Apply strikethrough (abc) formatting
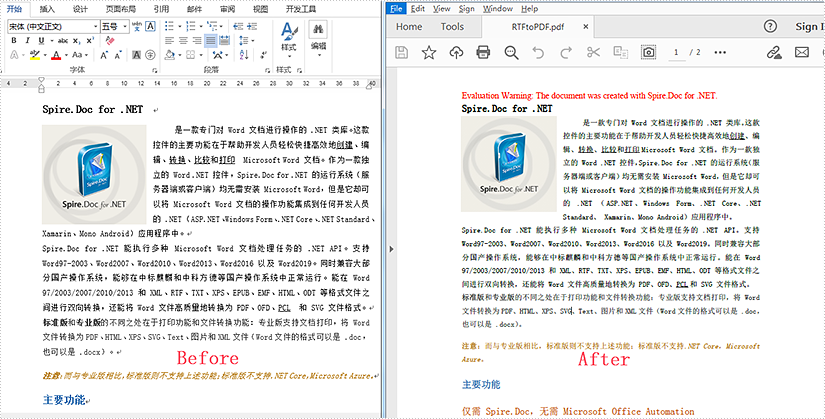 coord(63,41)
